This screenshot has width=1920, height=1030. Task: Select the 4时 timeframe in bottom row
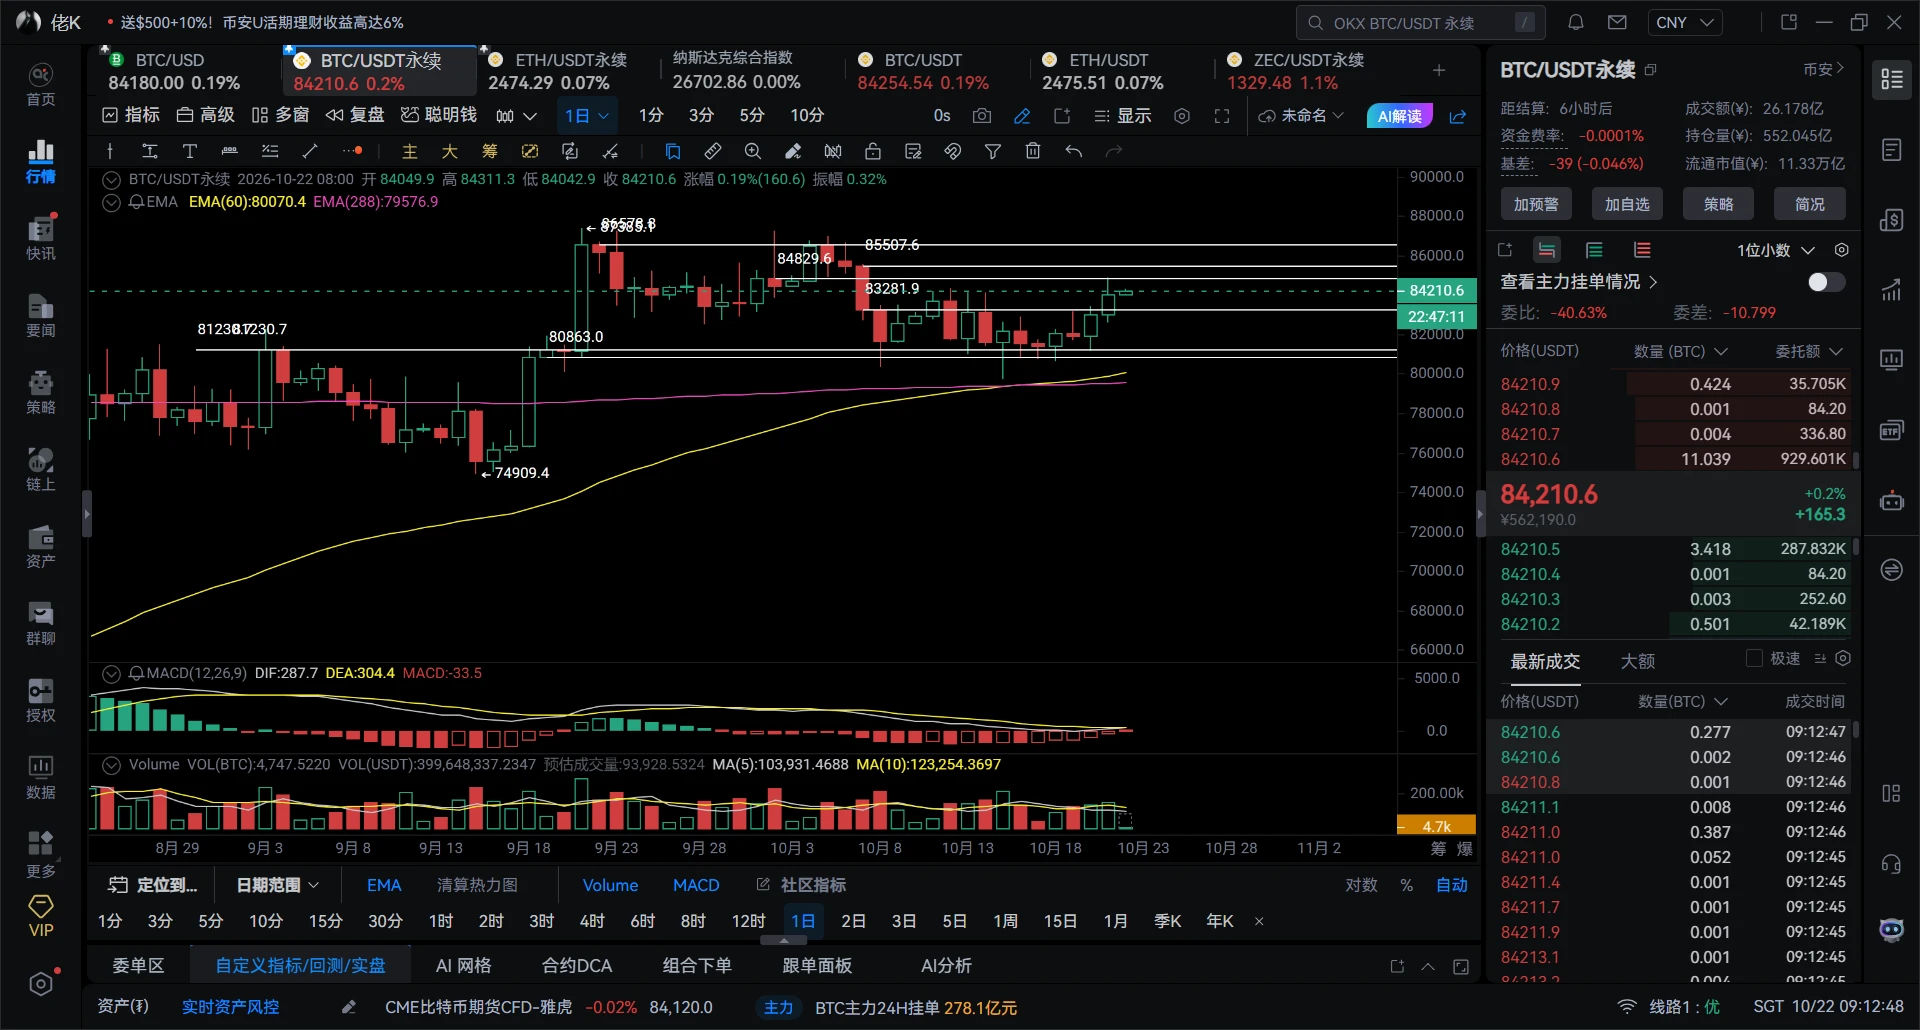click(592, 921)
